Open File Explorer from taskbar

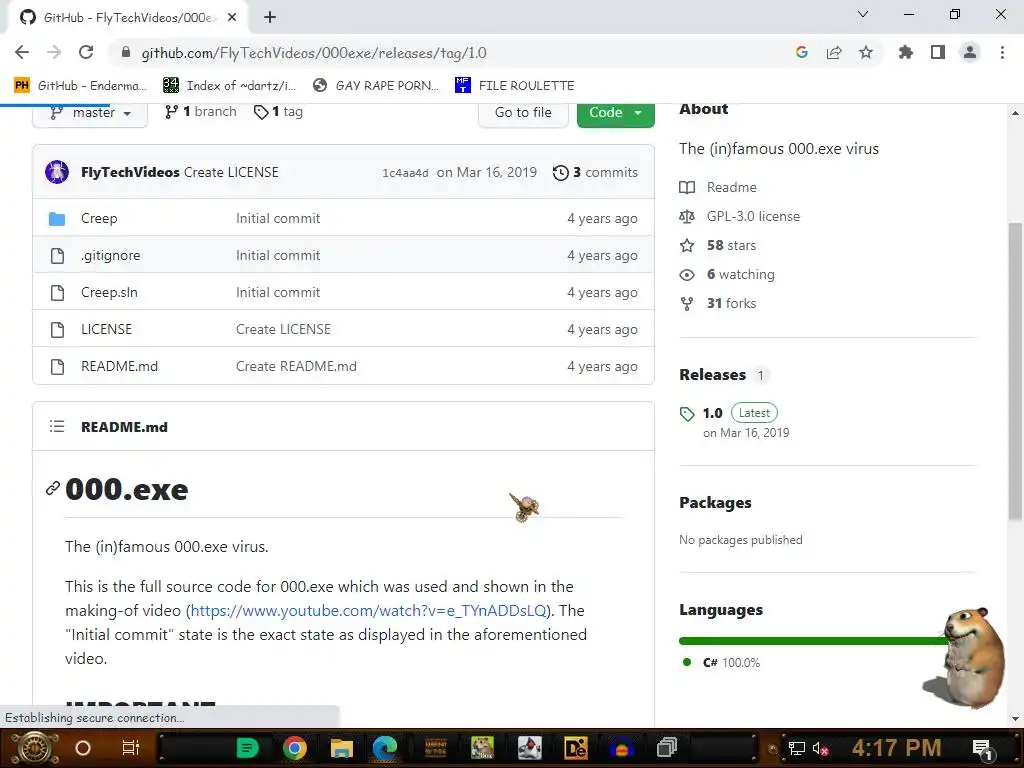click(341, 748)
